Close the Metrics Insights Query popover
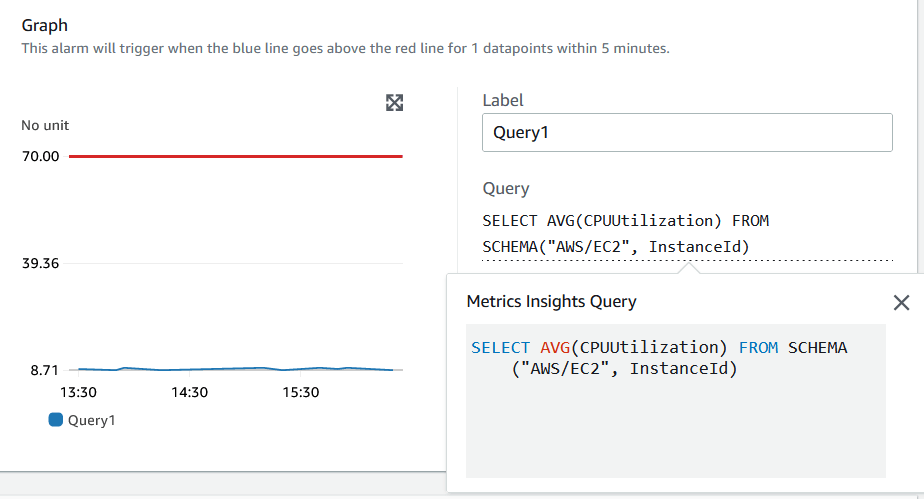 [901, 303]
